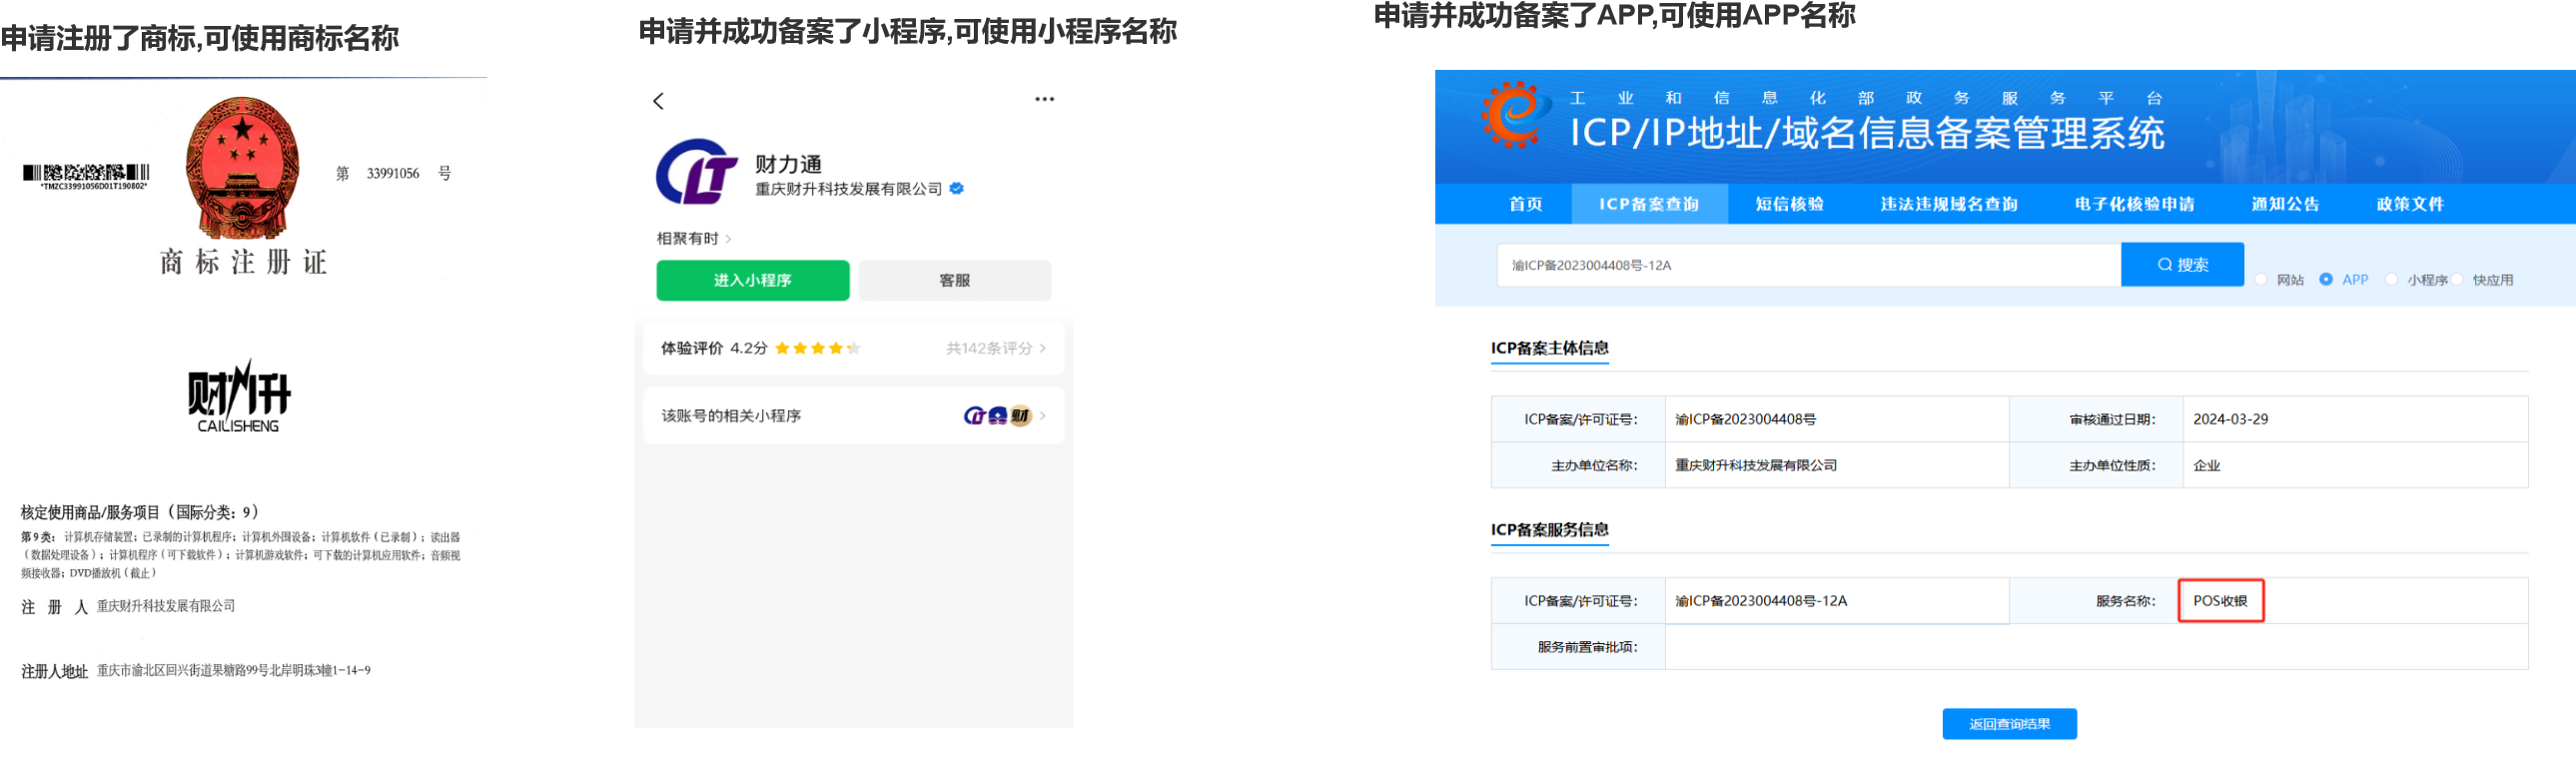Click the 返回查询结果 button
The image size is (2576, 768).
2009,724
